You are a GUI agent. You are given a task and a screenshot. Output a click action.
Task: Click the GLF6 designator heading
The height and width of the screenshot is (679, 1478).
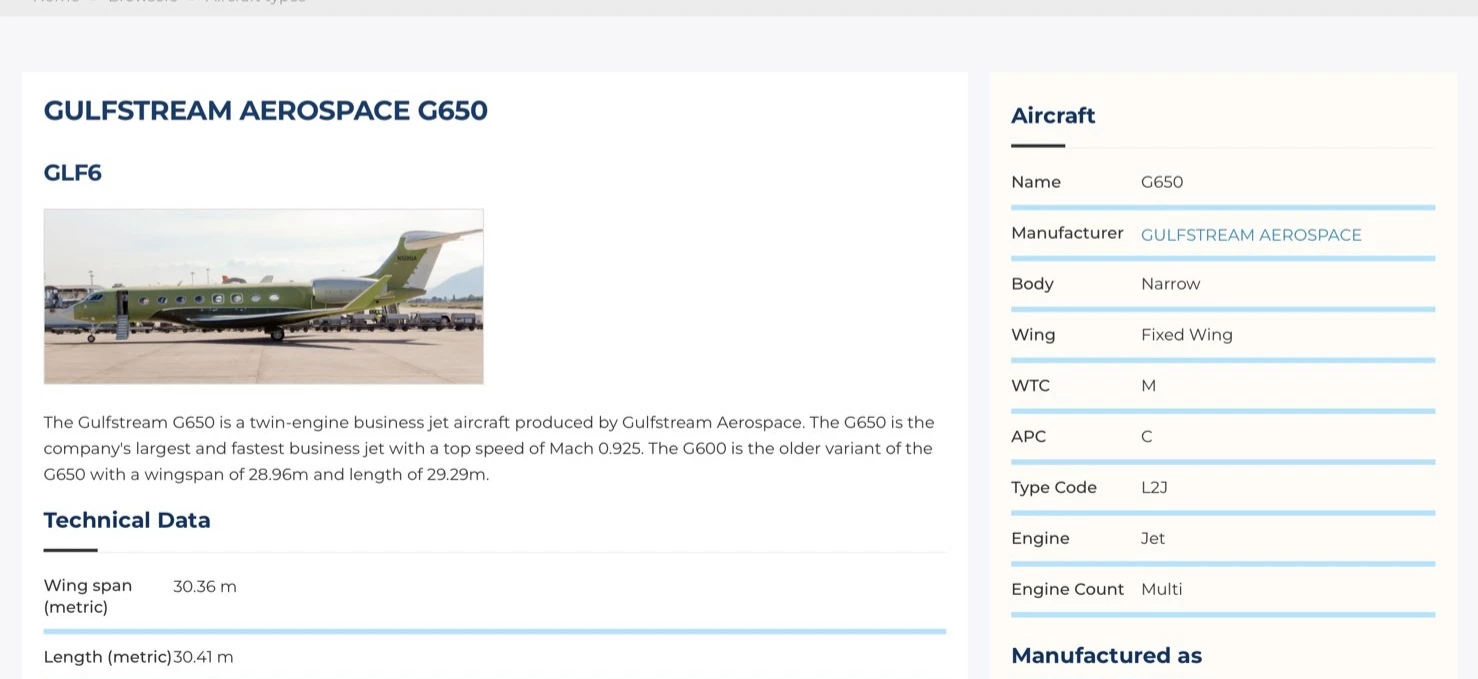click(x=73, y=173)
